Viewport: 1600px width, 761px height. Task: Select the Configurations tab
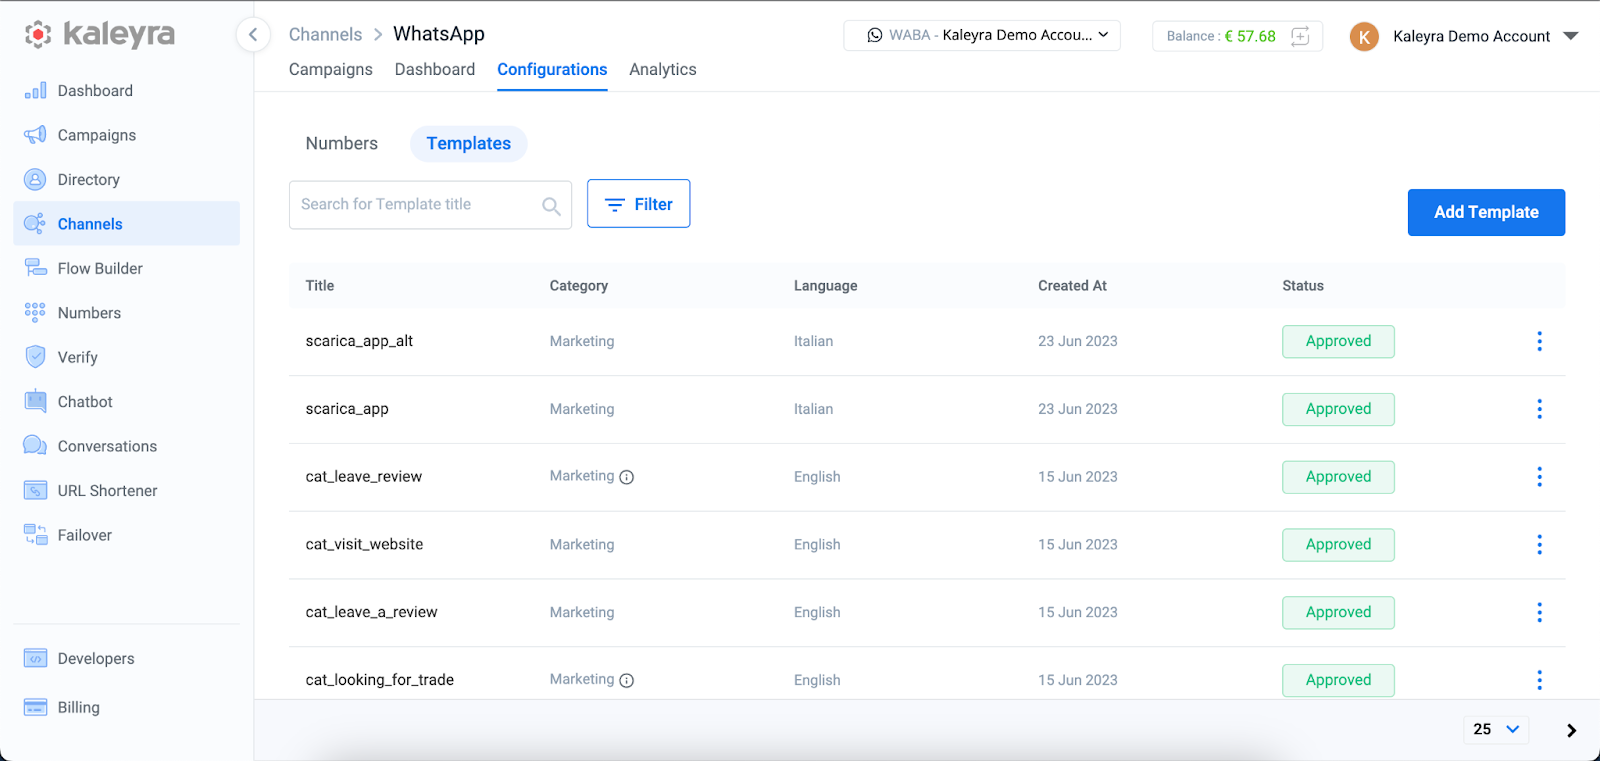[x=552, y=69]
